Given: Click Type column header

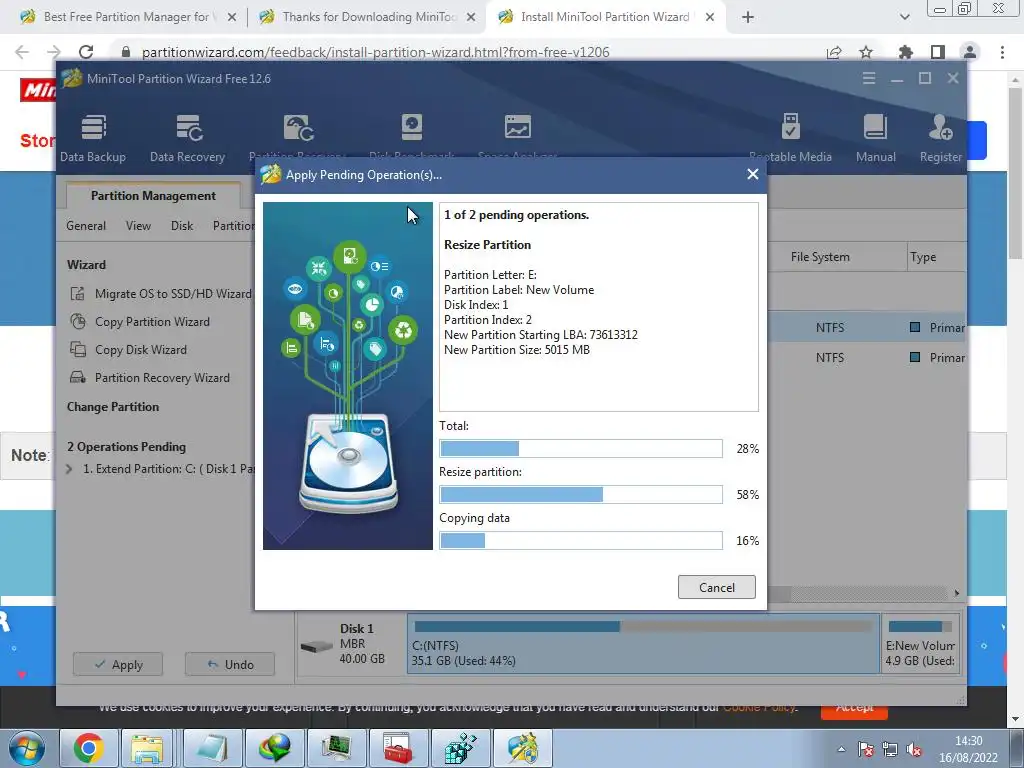Looking at the screenshot, I should [x=923, y=257].
